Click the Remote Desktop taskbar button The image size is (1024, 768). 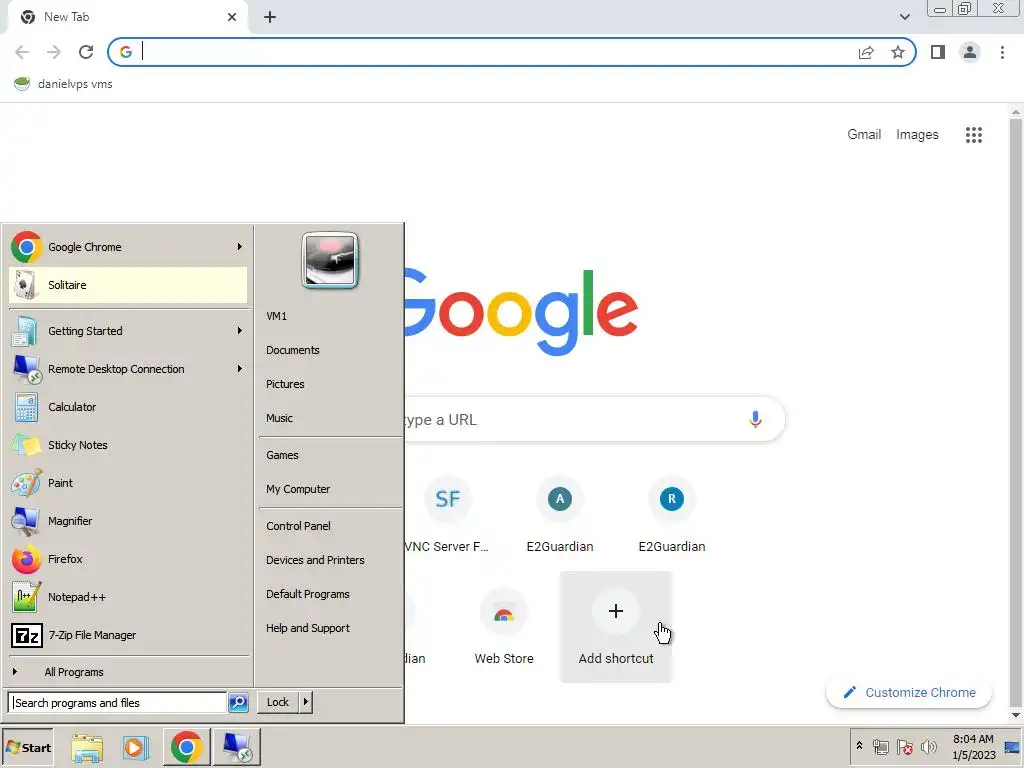click(236, 747)
